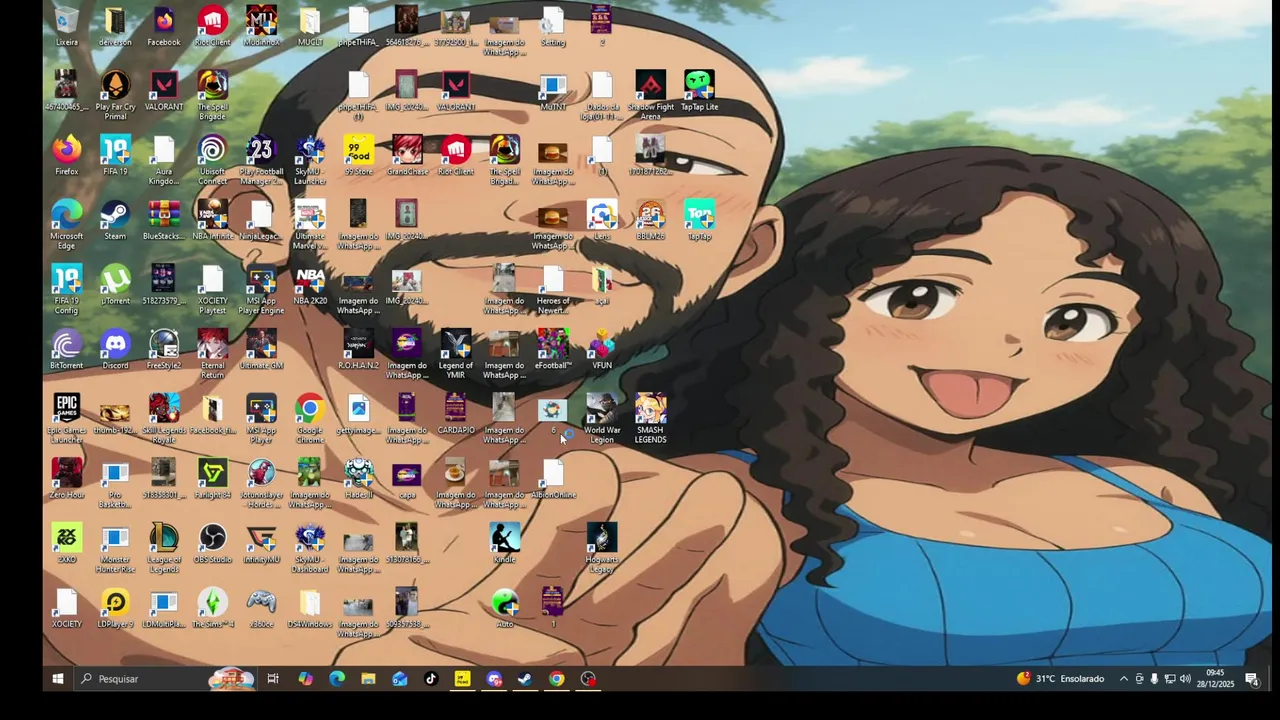This screenshot has height=720, width=1280.
Task: Select the Play Football Manager icon
Action: click(261, 161)
